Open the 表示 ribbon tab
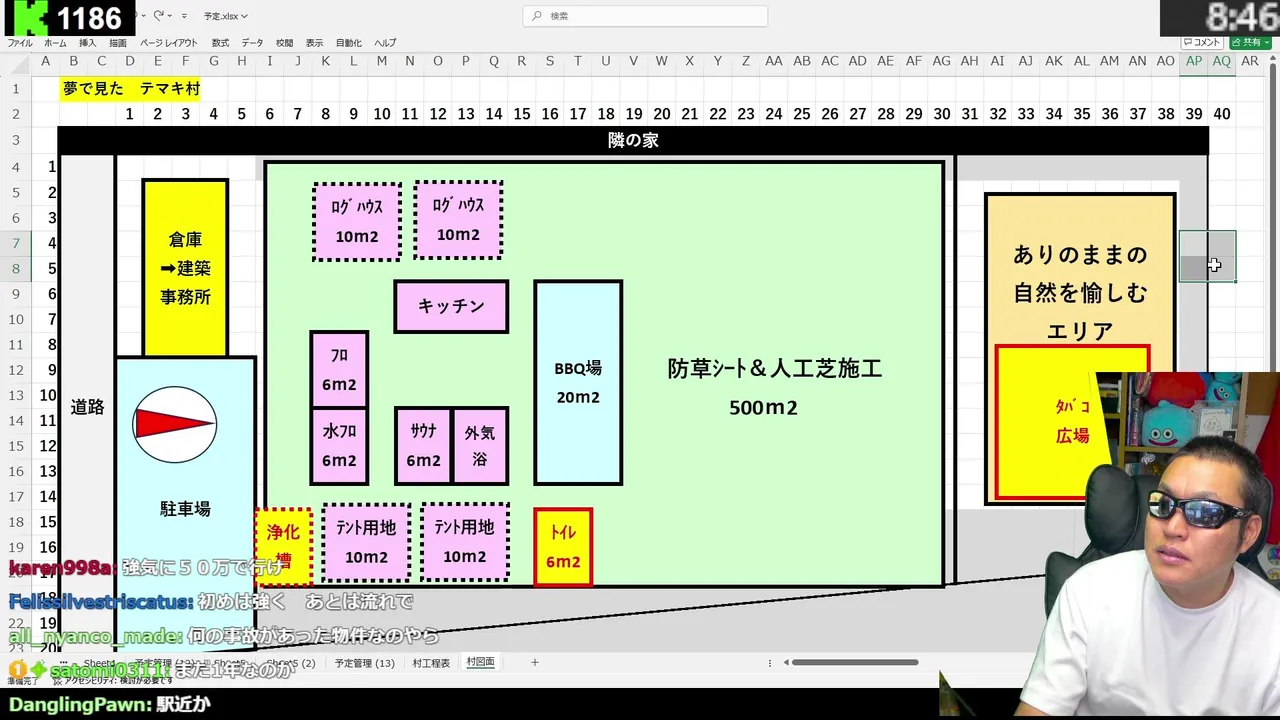Viewport: 1280px width, 720px height. coord(314,43)
